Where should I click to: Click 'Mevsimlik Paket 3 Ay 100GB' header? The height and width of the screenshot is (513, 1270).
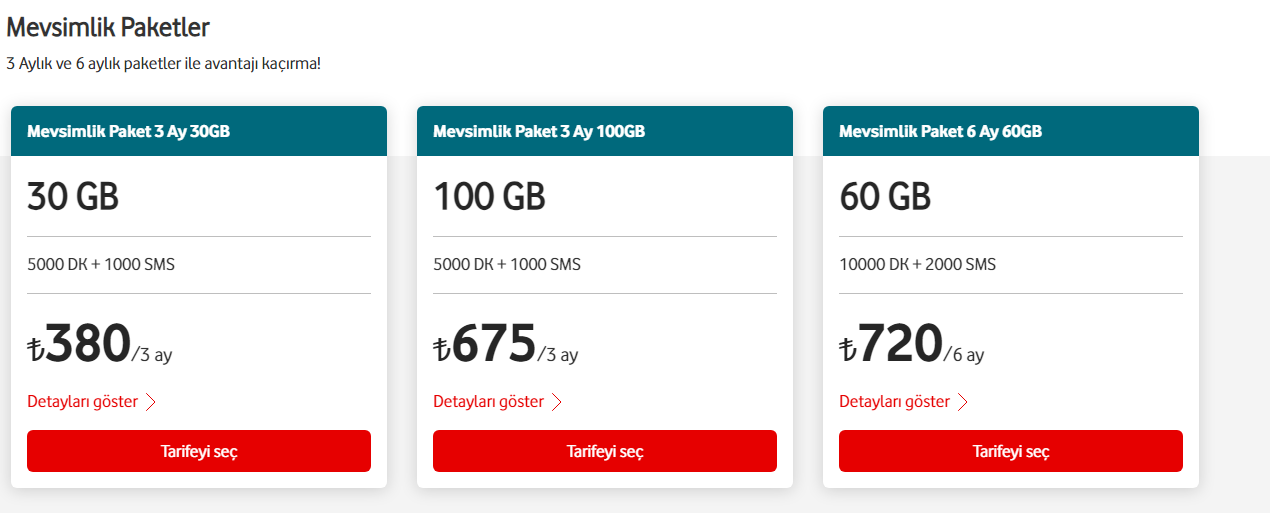(x=539, y=131)
